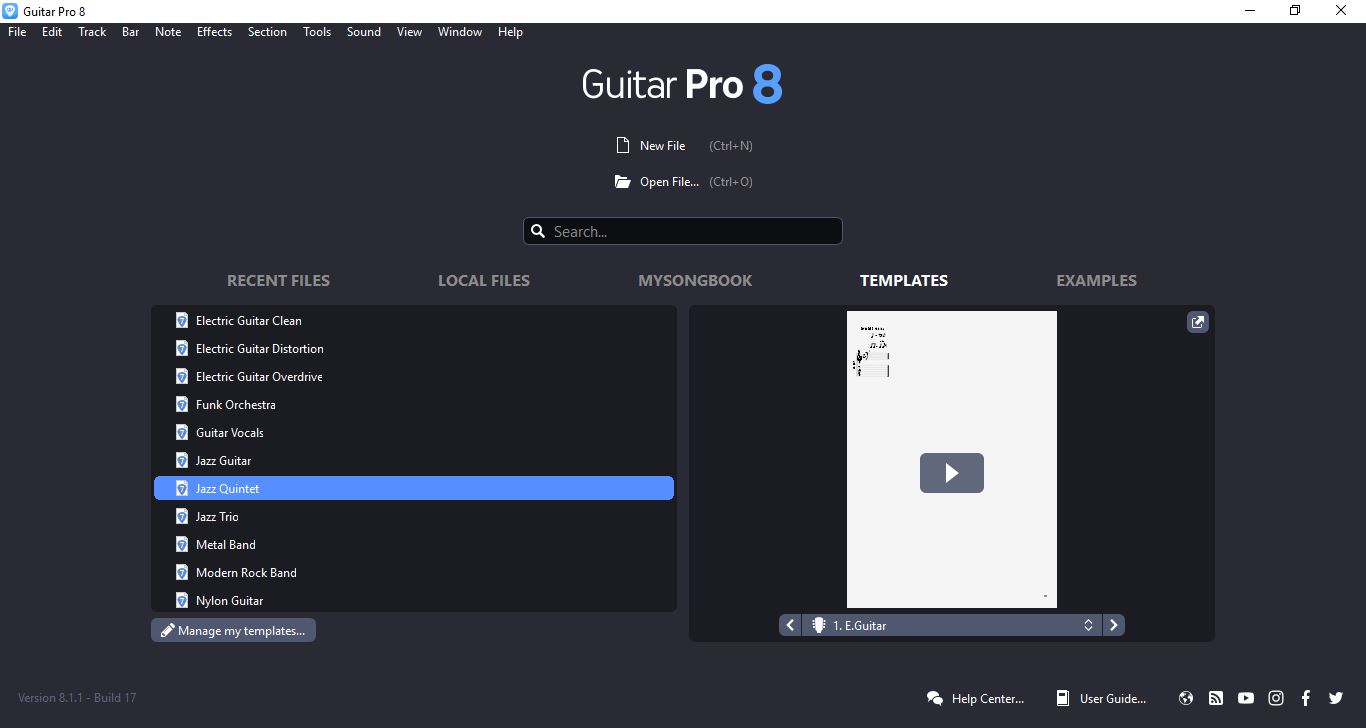This screenshot has height=728, width=1366.
Task: Click the Guitar Pro title bar app icon
Action: [10, 10]
